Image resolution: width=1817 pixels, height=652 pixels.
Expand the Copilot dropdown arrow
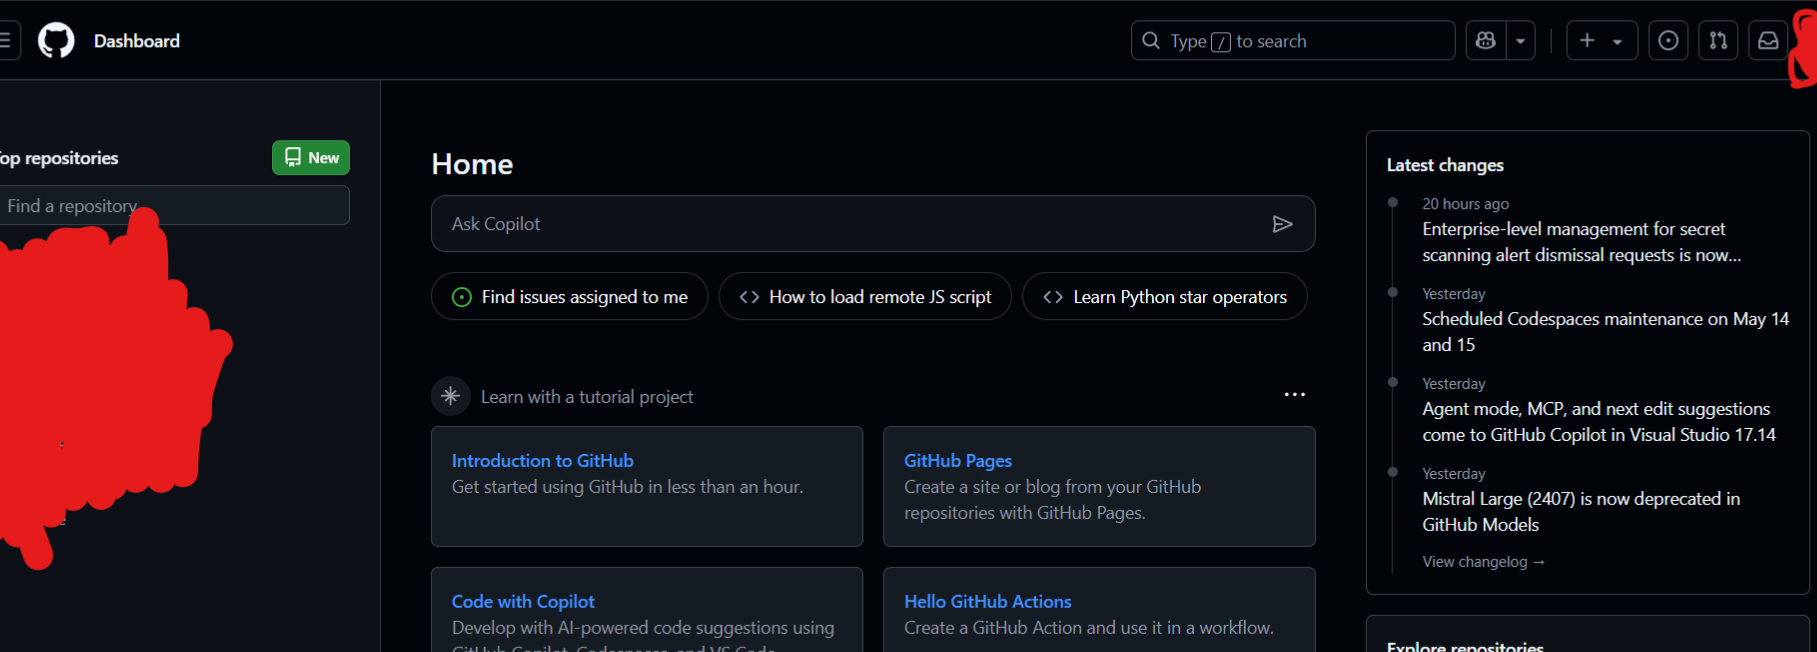point(1520,41)
